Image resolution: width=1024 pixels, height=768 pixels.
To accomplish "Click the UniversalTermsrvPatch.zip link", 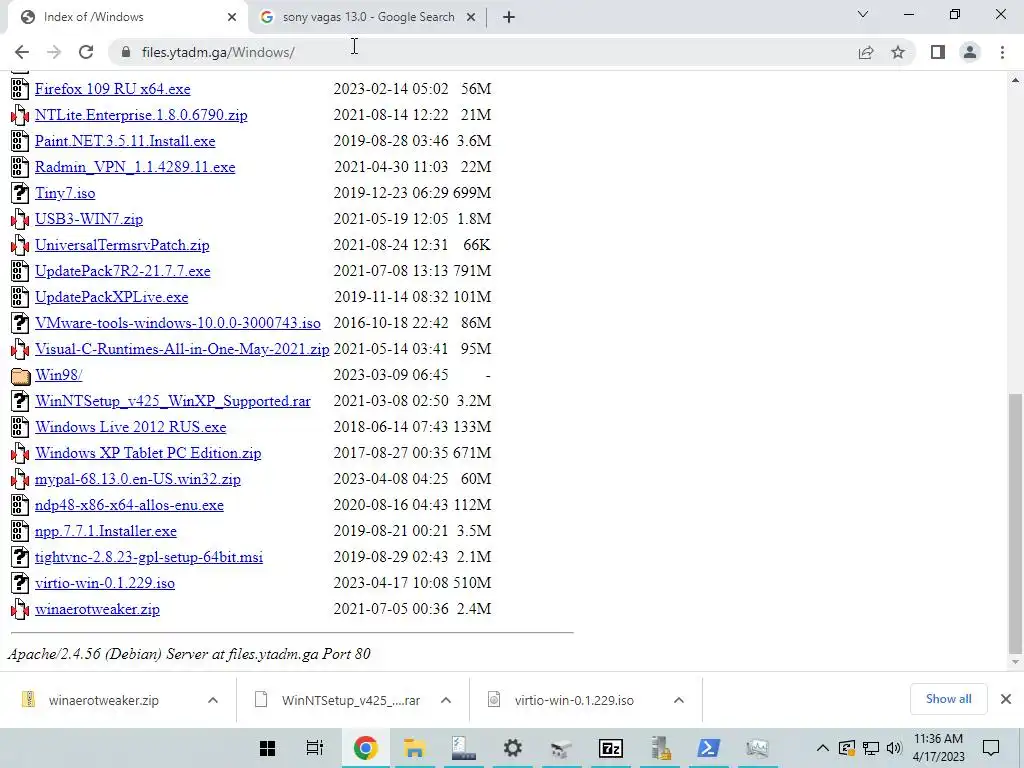I will 122,246.
